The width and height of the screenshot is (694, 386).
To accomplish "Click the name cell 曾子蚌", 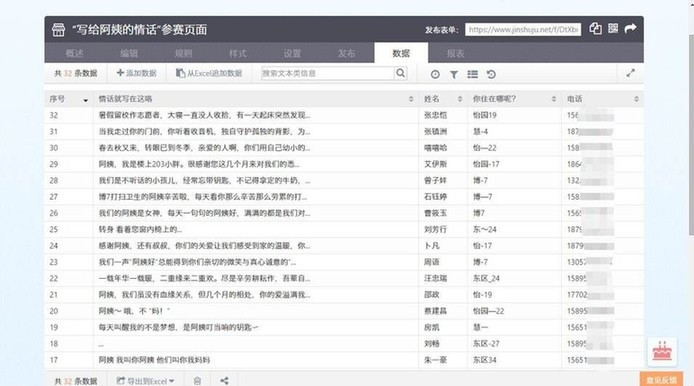I will 436,181.
